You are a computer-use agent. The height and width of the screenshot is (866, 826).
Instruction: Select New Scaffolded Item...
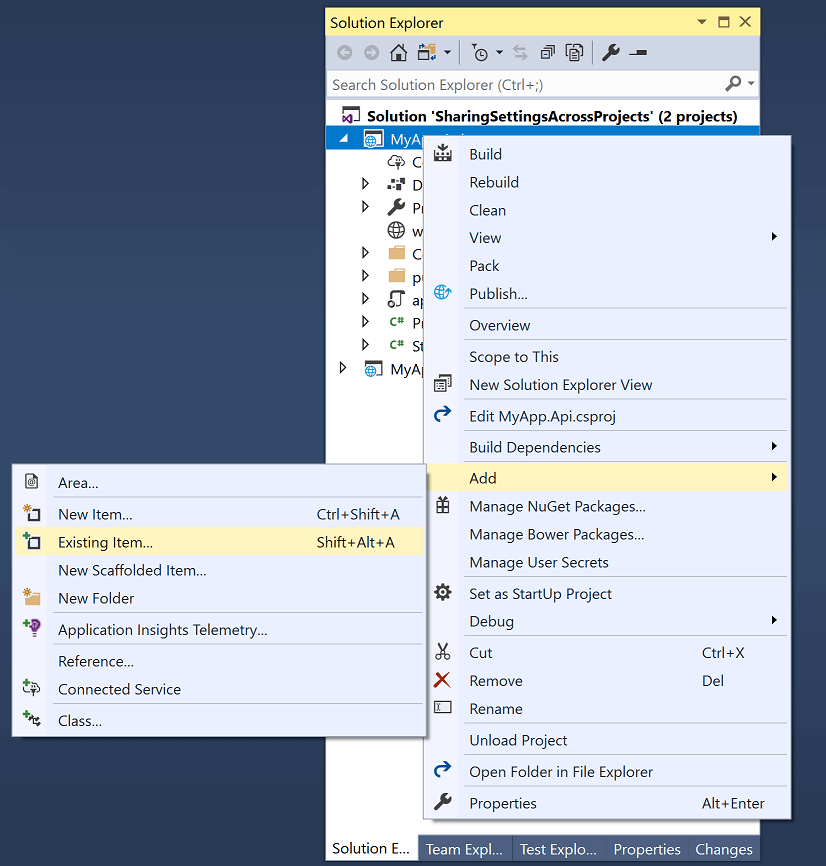[x=218, y=570]
